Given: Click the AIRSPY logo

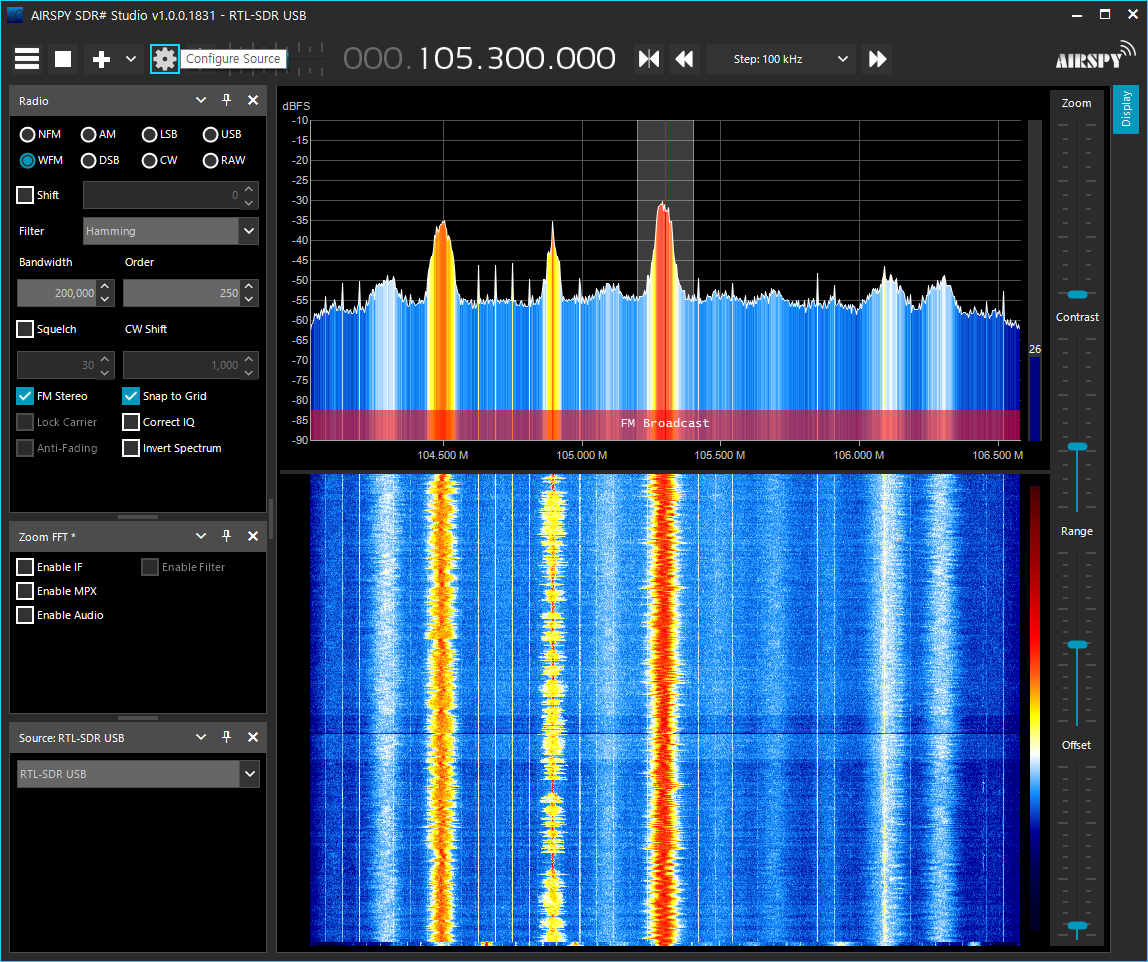Looking at the screenshot, I should (1095, 57).
